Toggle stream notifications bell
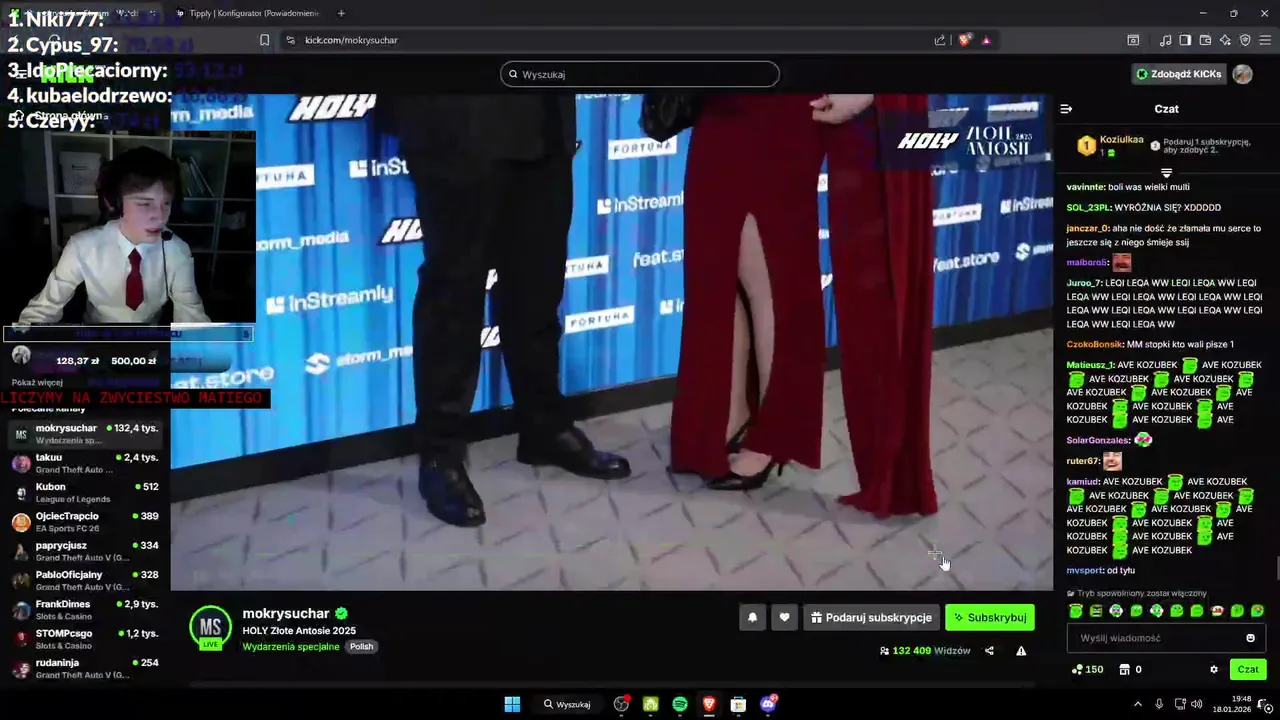Screen dimensions: 1280x720 pos(753,618)
